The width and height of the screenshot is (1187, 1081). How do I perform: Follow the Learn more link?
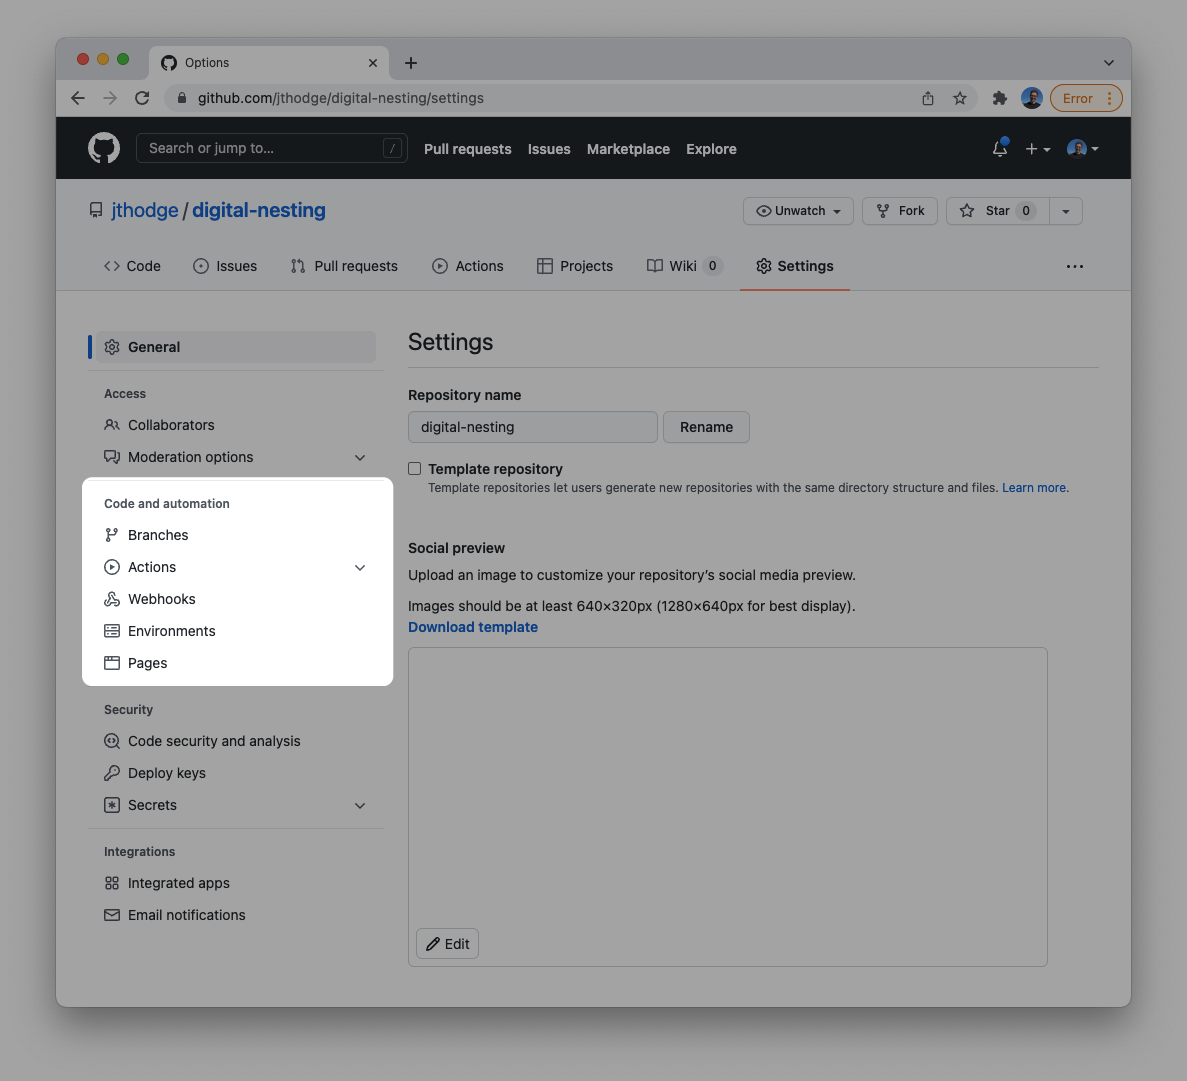pos(1033,488)
